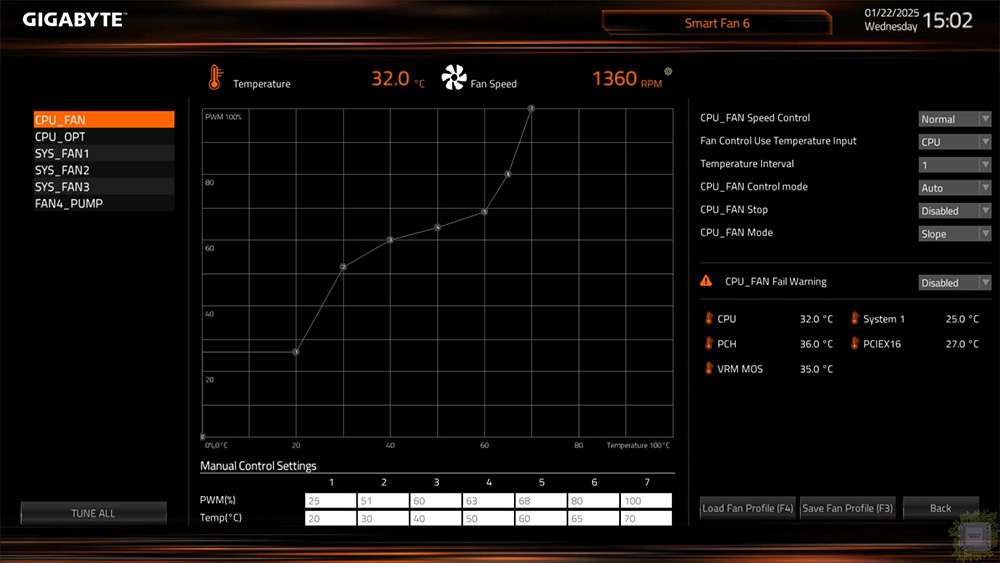This screenshot has width=1000, height=563.
Task: Click the PCH 36.0 °C value
Action: [x=816, y=344]
